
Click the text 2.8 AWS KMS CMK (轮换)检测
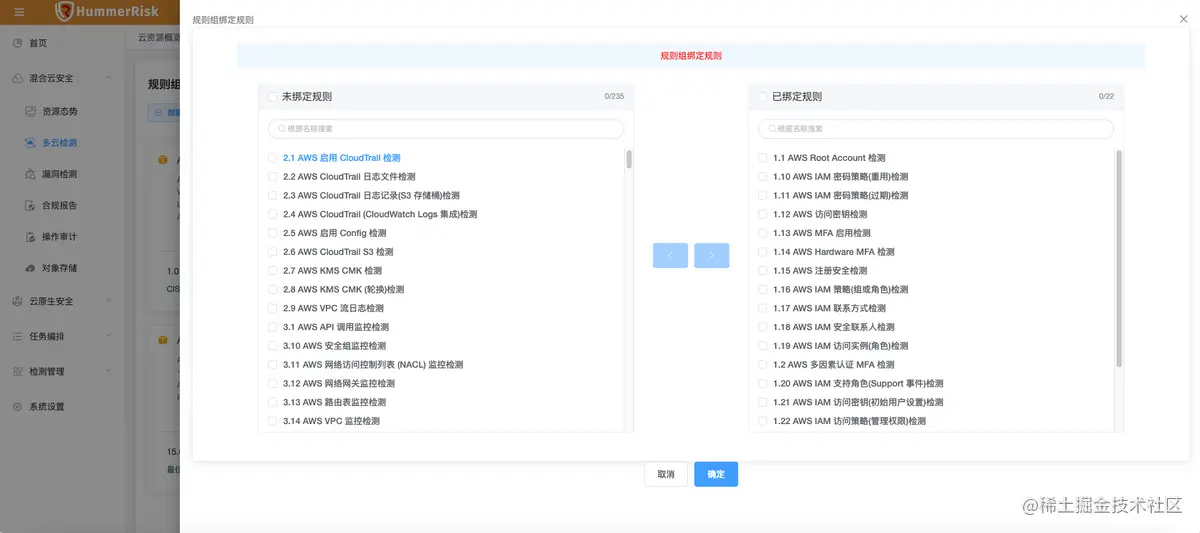coord(344,290)
